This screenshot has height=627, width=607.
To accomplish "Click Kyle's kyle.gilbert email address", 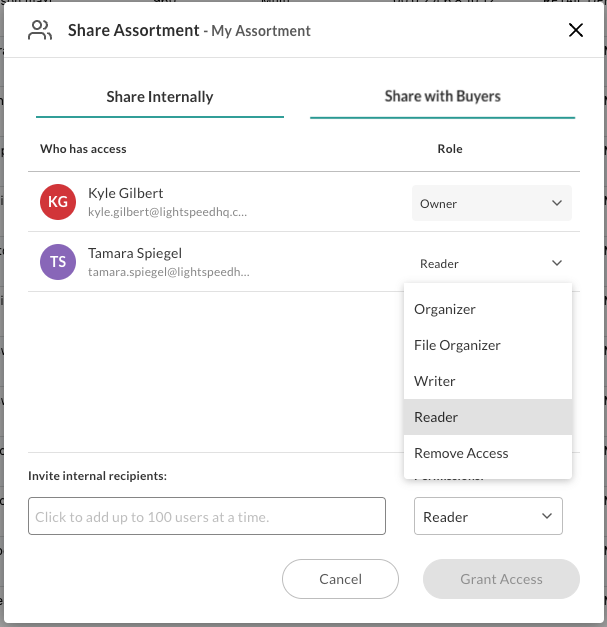I will (168, 212).
